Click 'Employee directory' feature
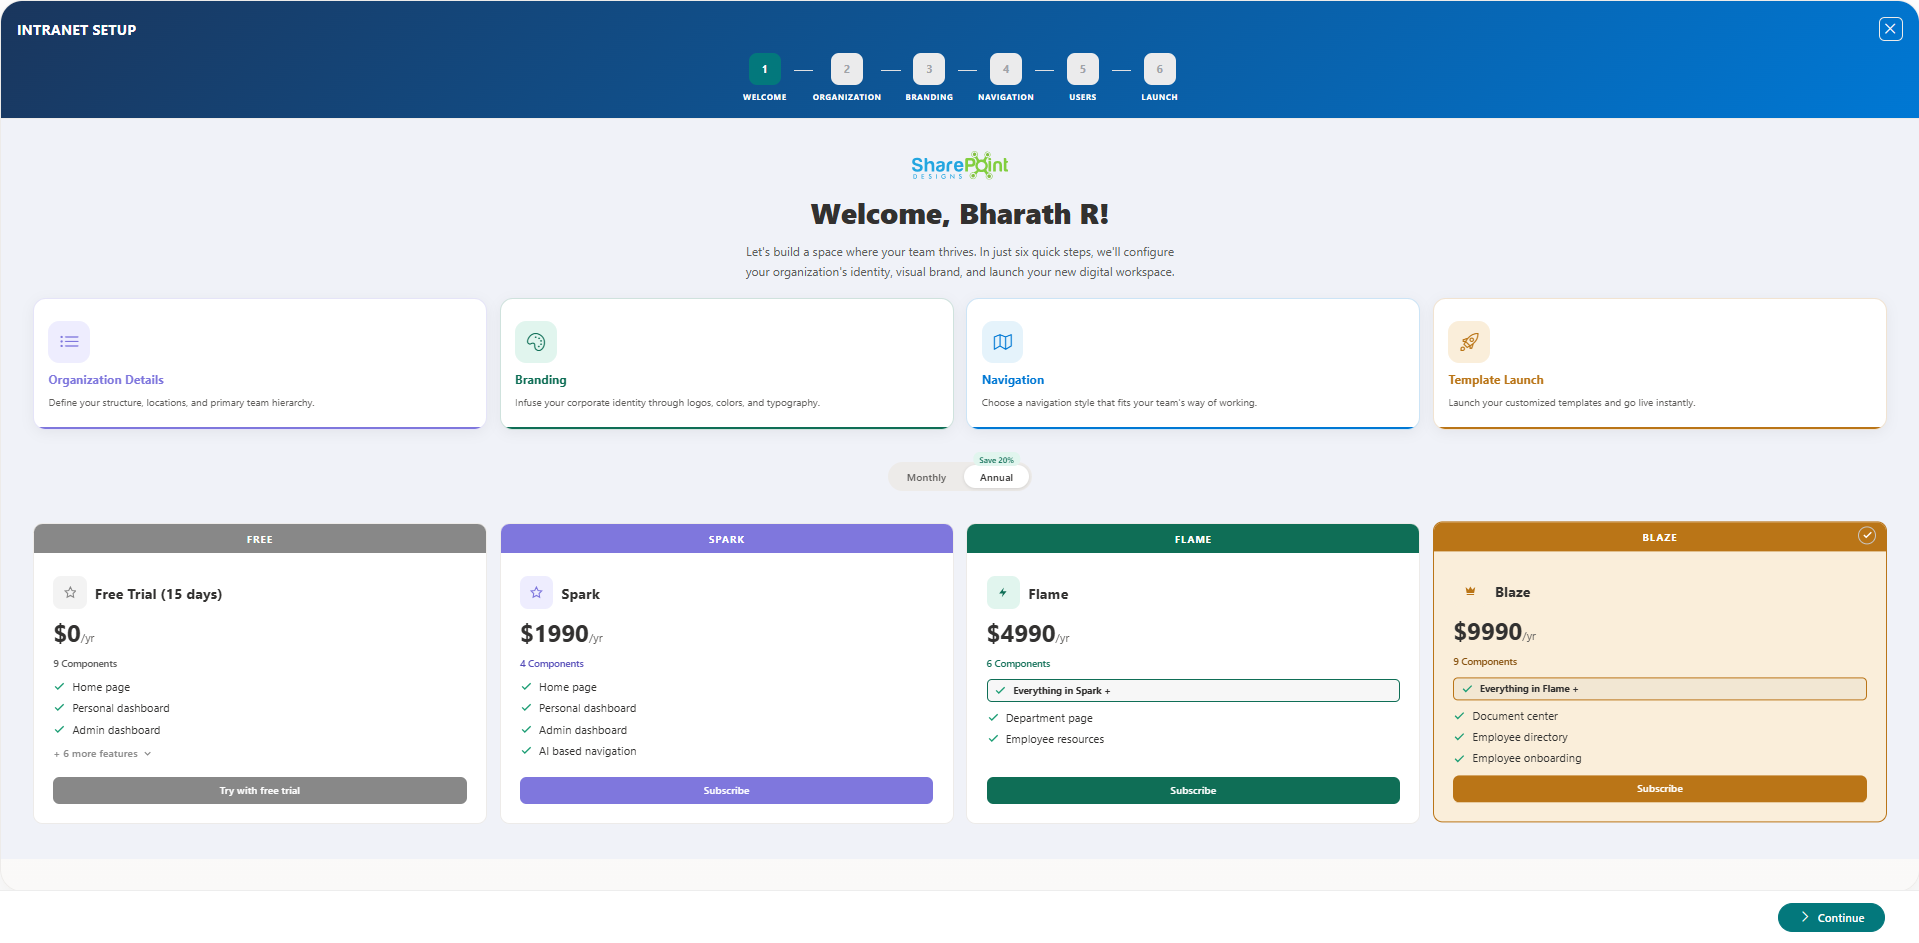 pyautogui.click(x=1520, y=737)
